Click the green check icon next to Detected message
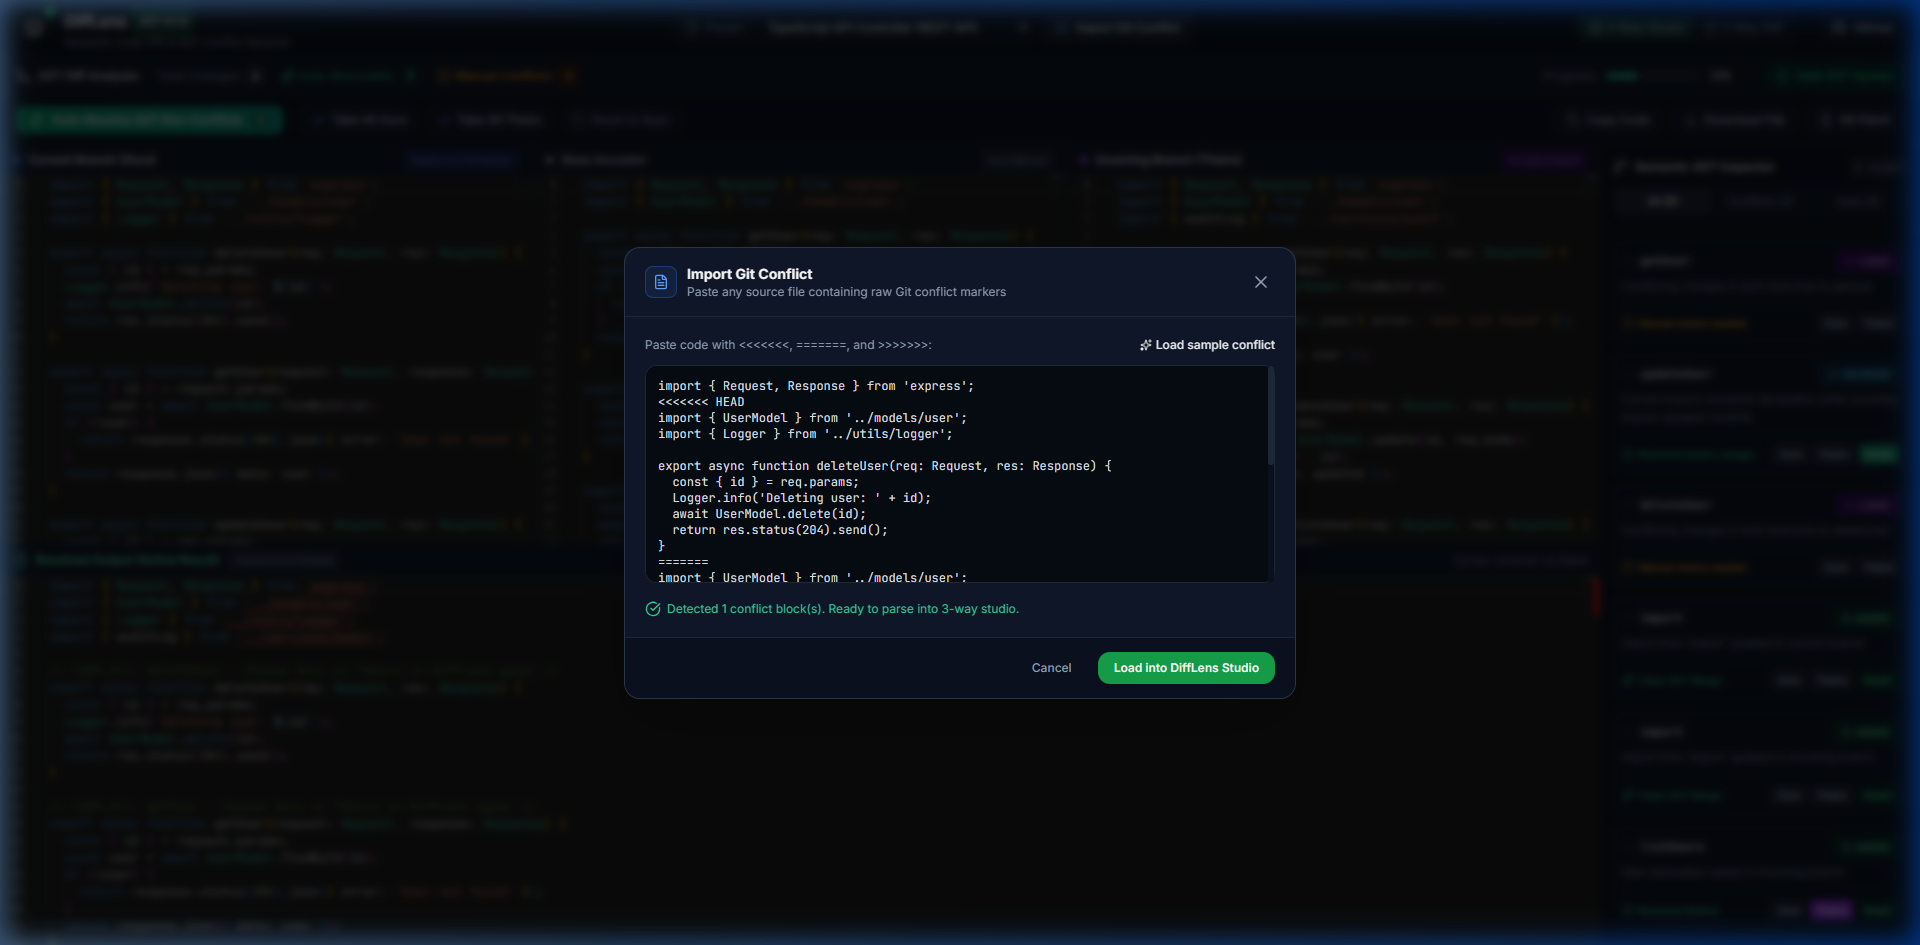 653,609
